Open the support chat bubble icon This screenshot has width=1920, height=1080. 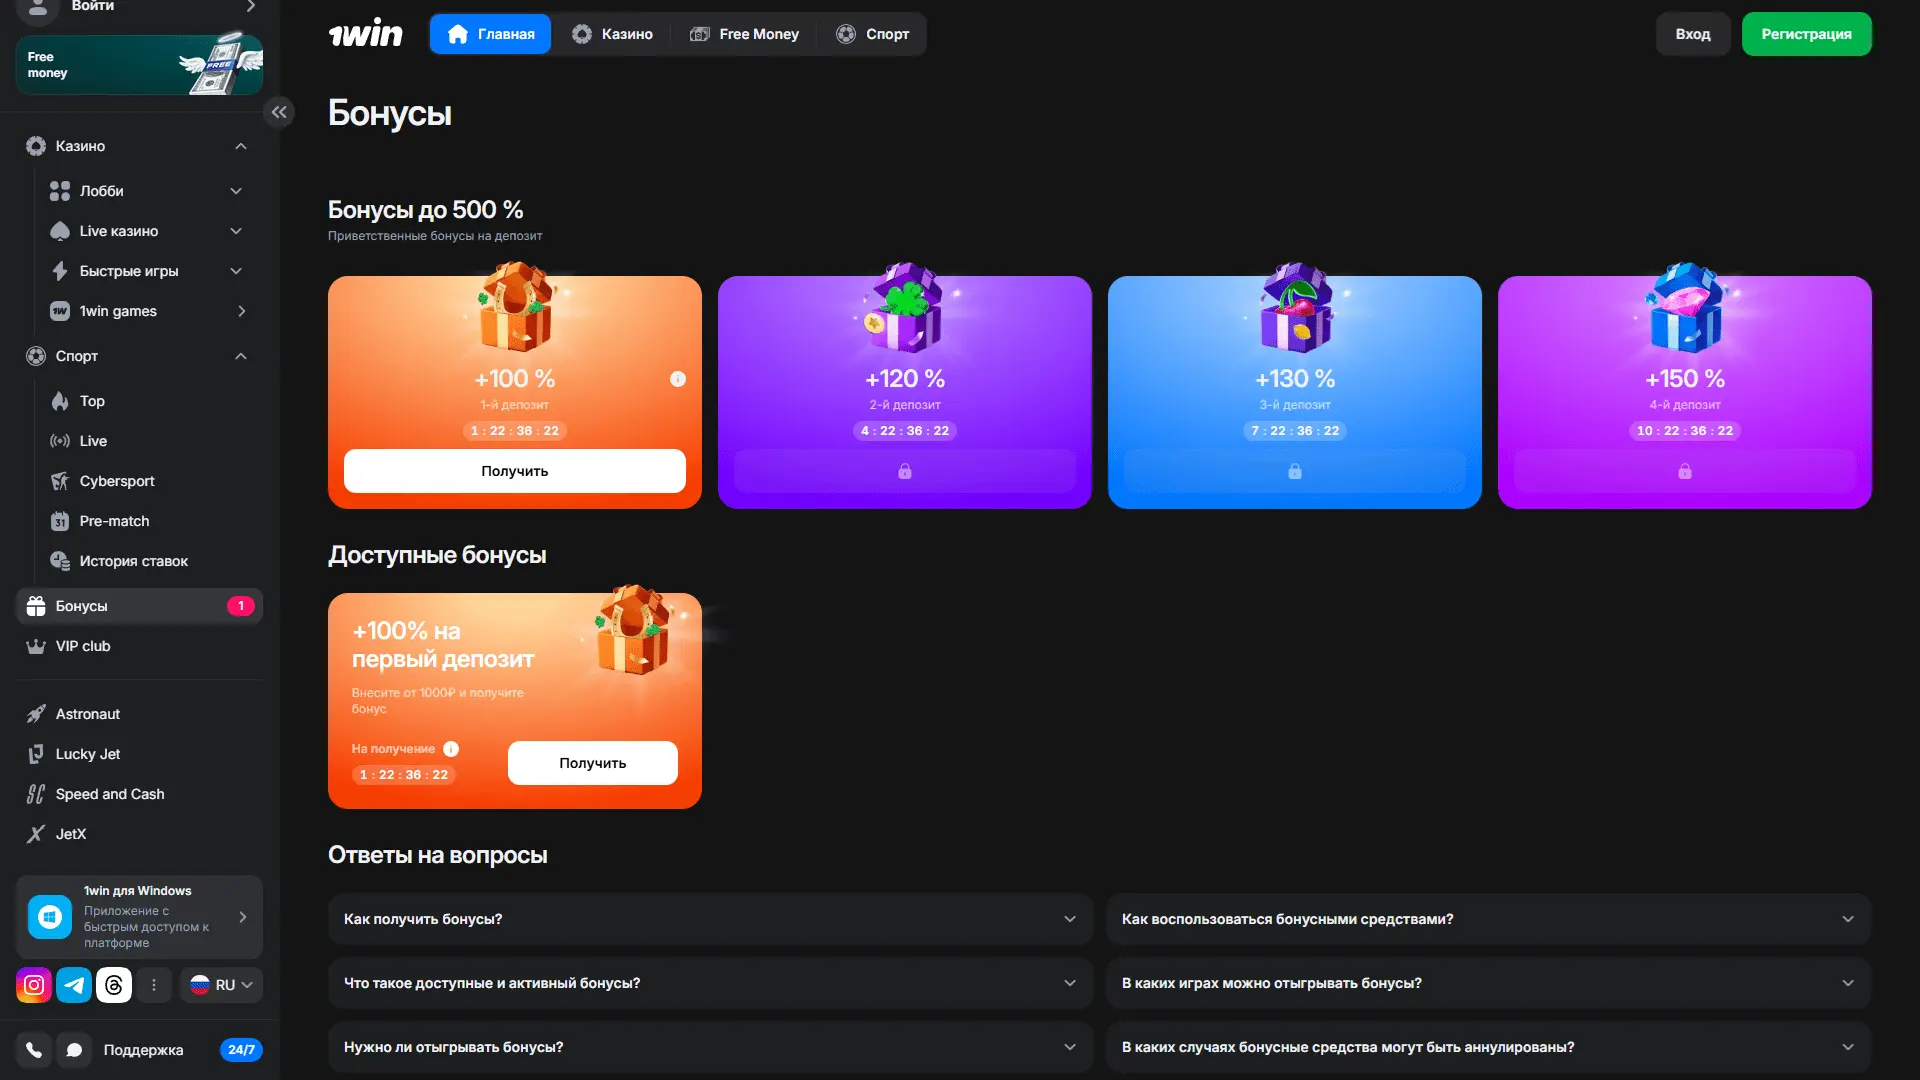74,1050
